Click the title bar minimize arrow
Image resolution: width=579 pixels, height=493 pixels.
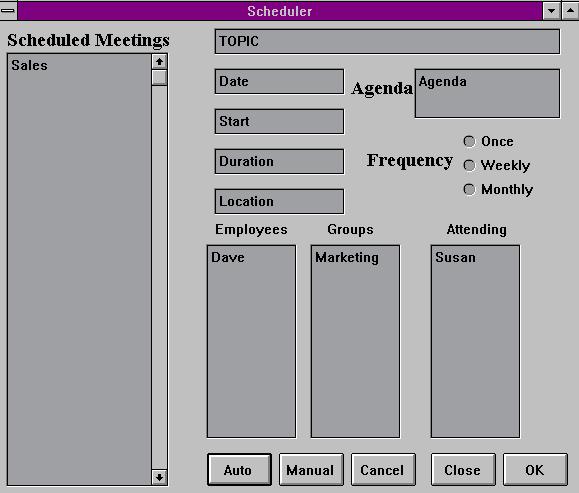[x=551, y=11]
